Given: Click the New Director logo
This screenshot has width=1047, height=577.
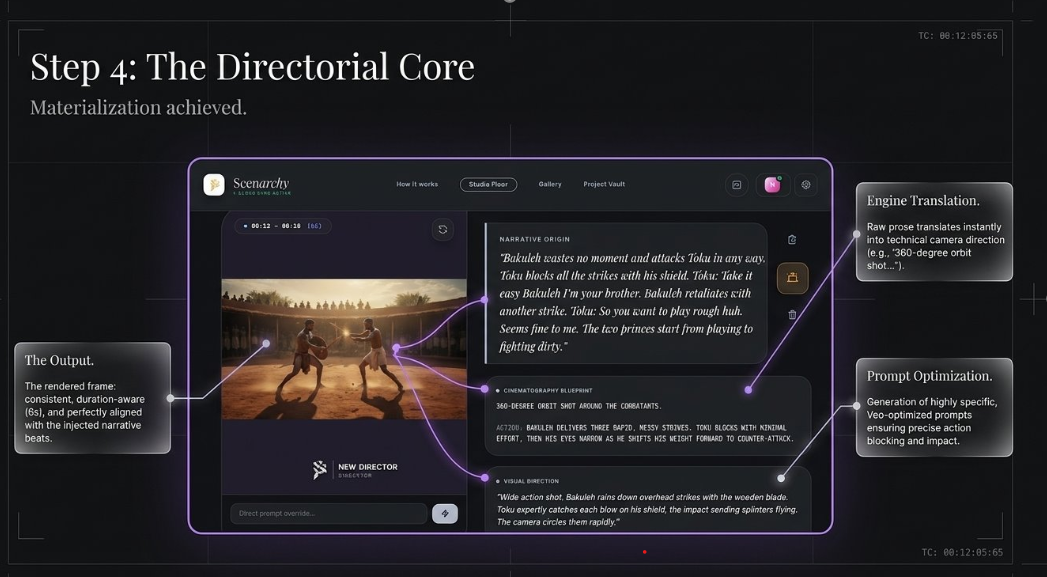Looking at the screenshot, I should [355, 470].
